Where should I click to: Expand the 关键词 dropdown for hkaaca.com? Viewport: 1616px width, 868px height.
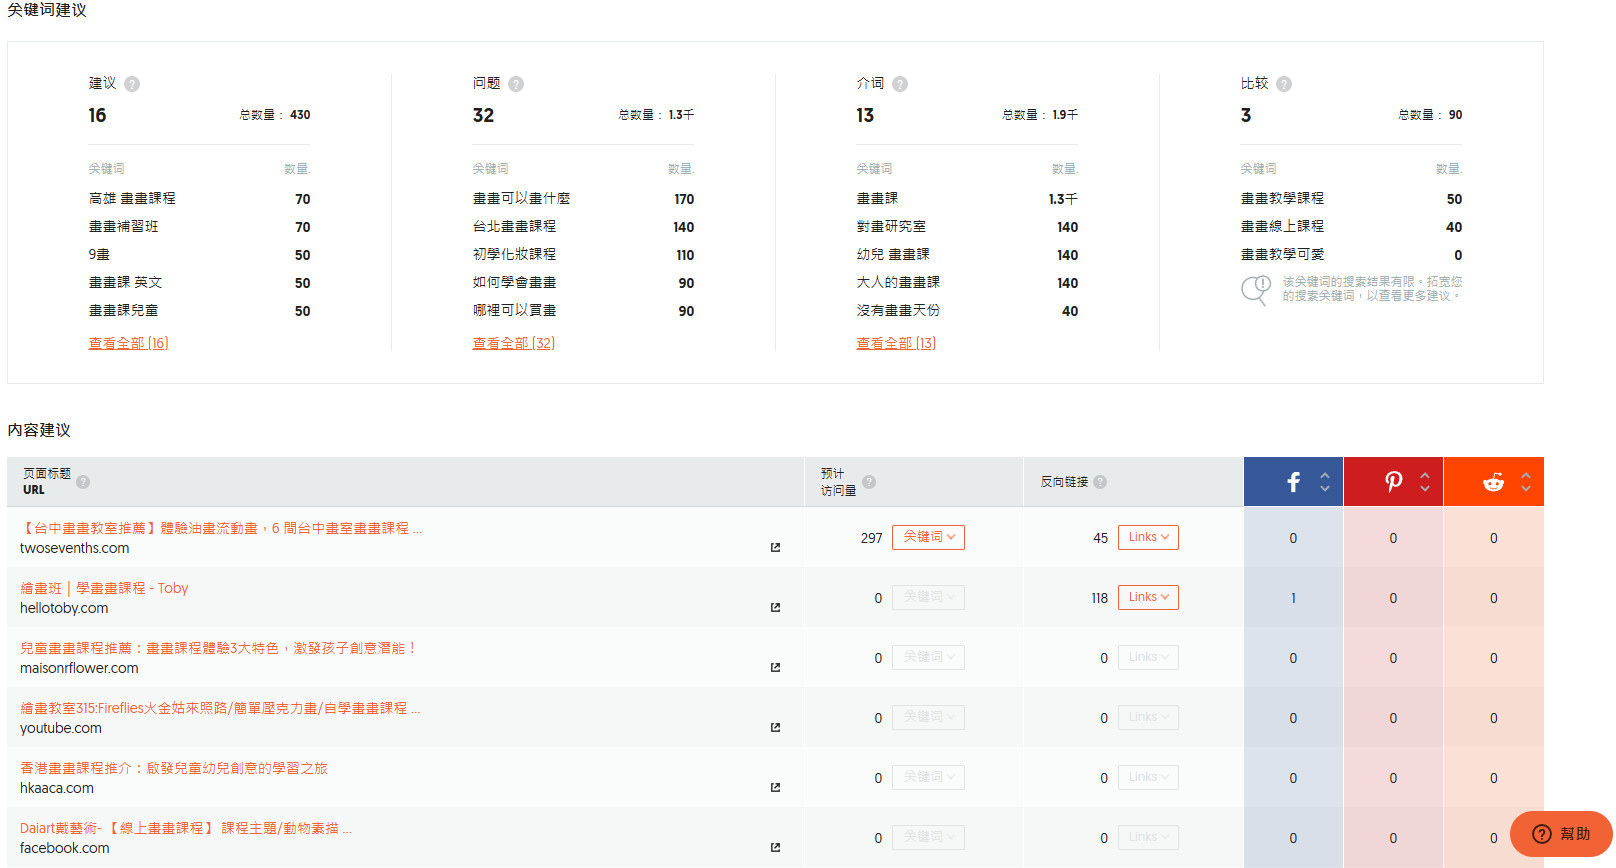tap(928, 777)
